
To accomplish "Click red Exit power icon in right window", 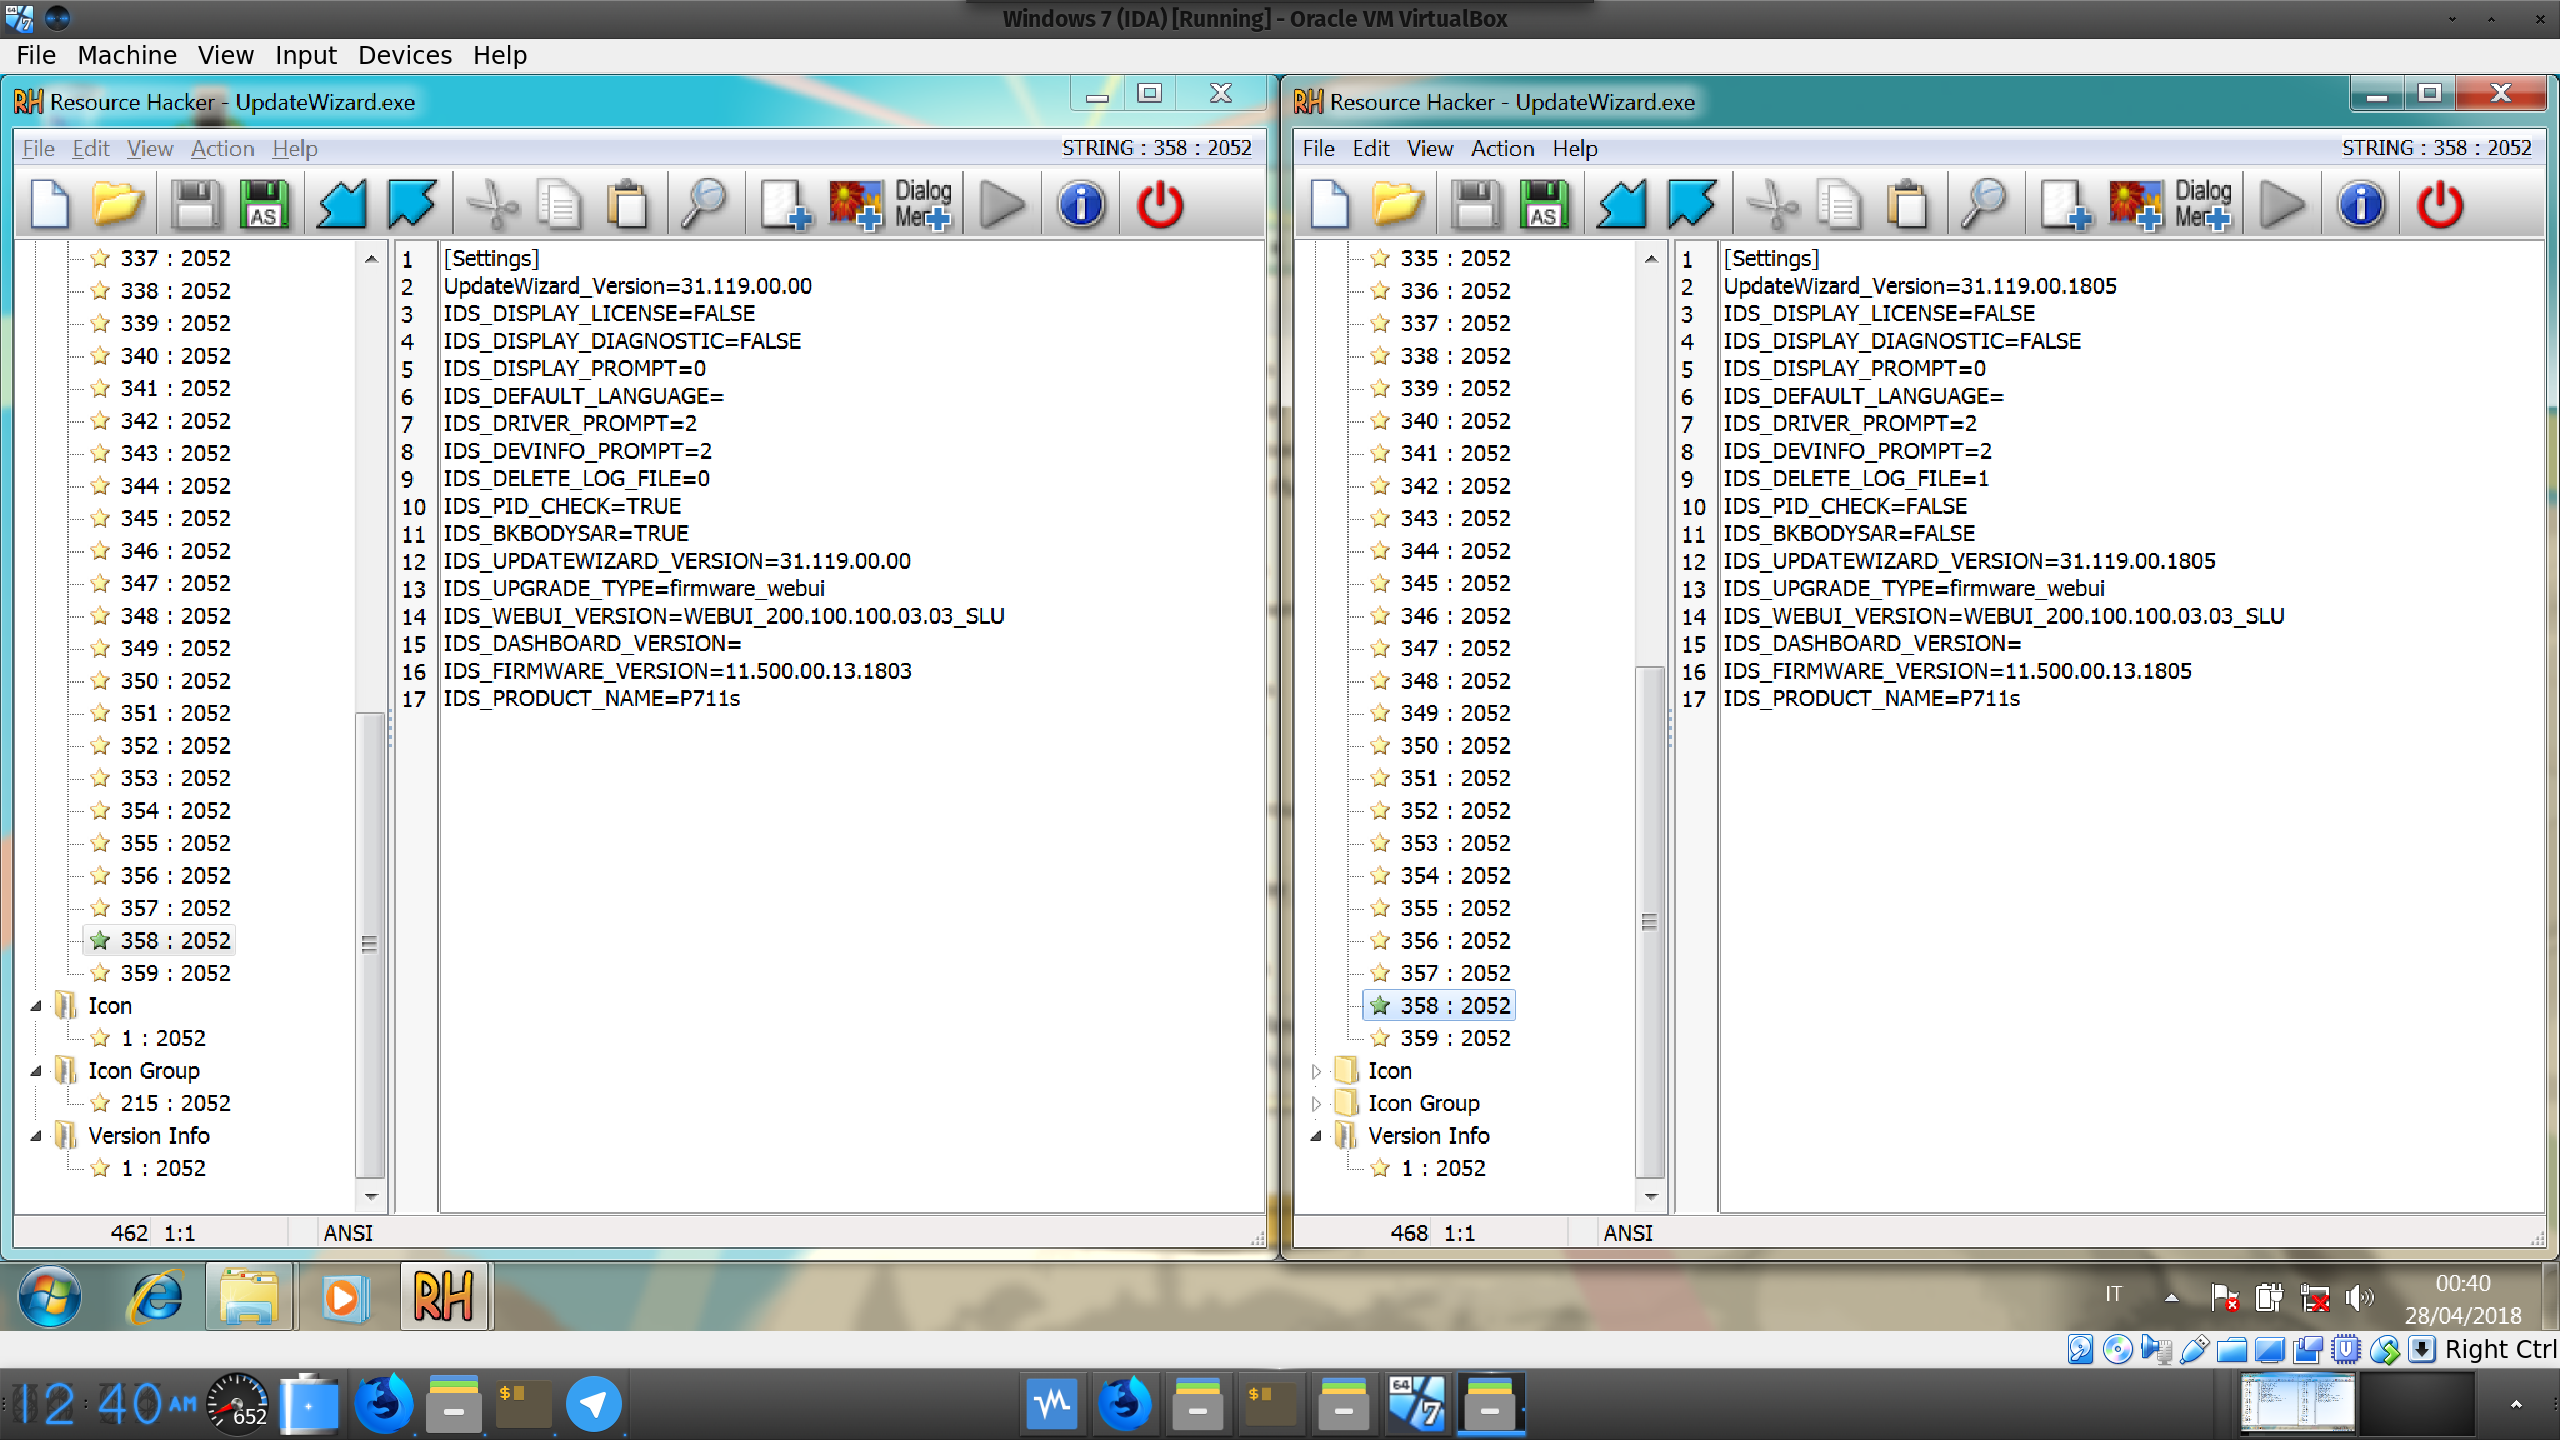I will click(2440, 204).
